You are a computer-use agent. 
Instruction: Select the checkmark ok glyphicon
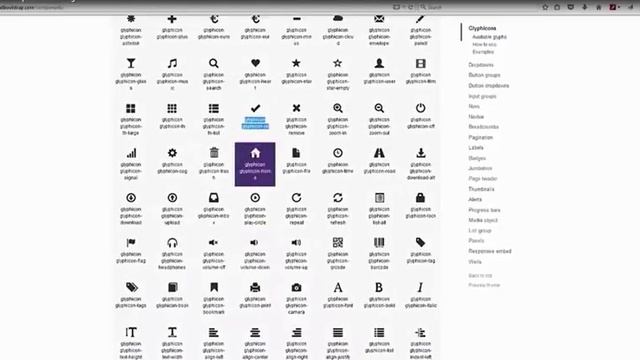pyautogui.click(x=255, y=108)
